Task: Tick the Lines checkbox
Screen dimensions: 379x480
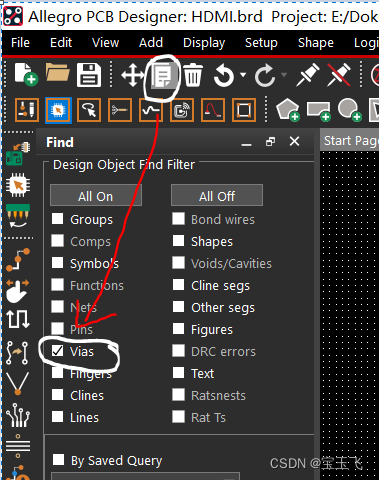Action: point(57,417)
